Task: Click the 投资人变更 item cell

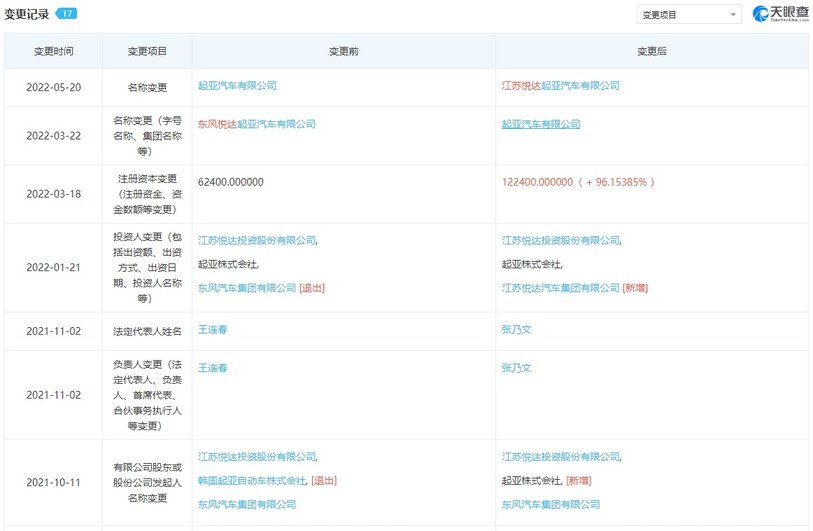Action: [x=147, y=268]
